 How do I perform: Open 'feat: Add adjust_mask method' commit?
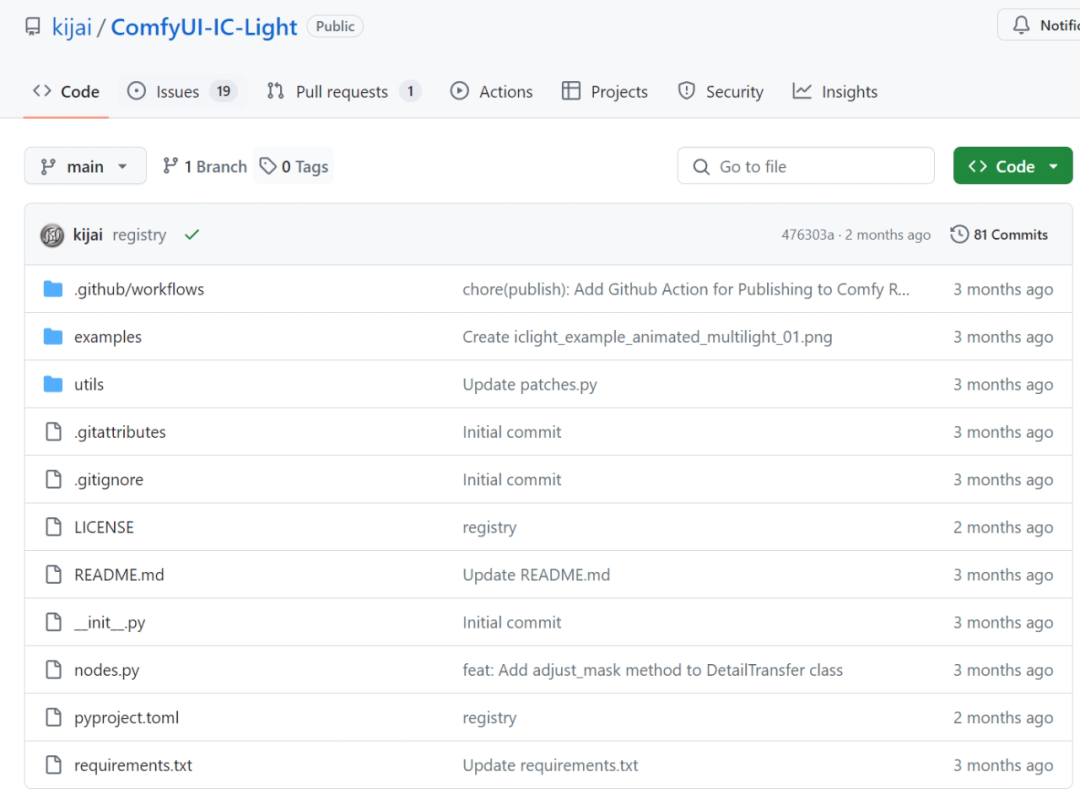click(x=652, y=670)
